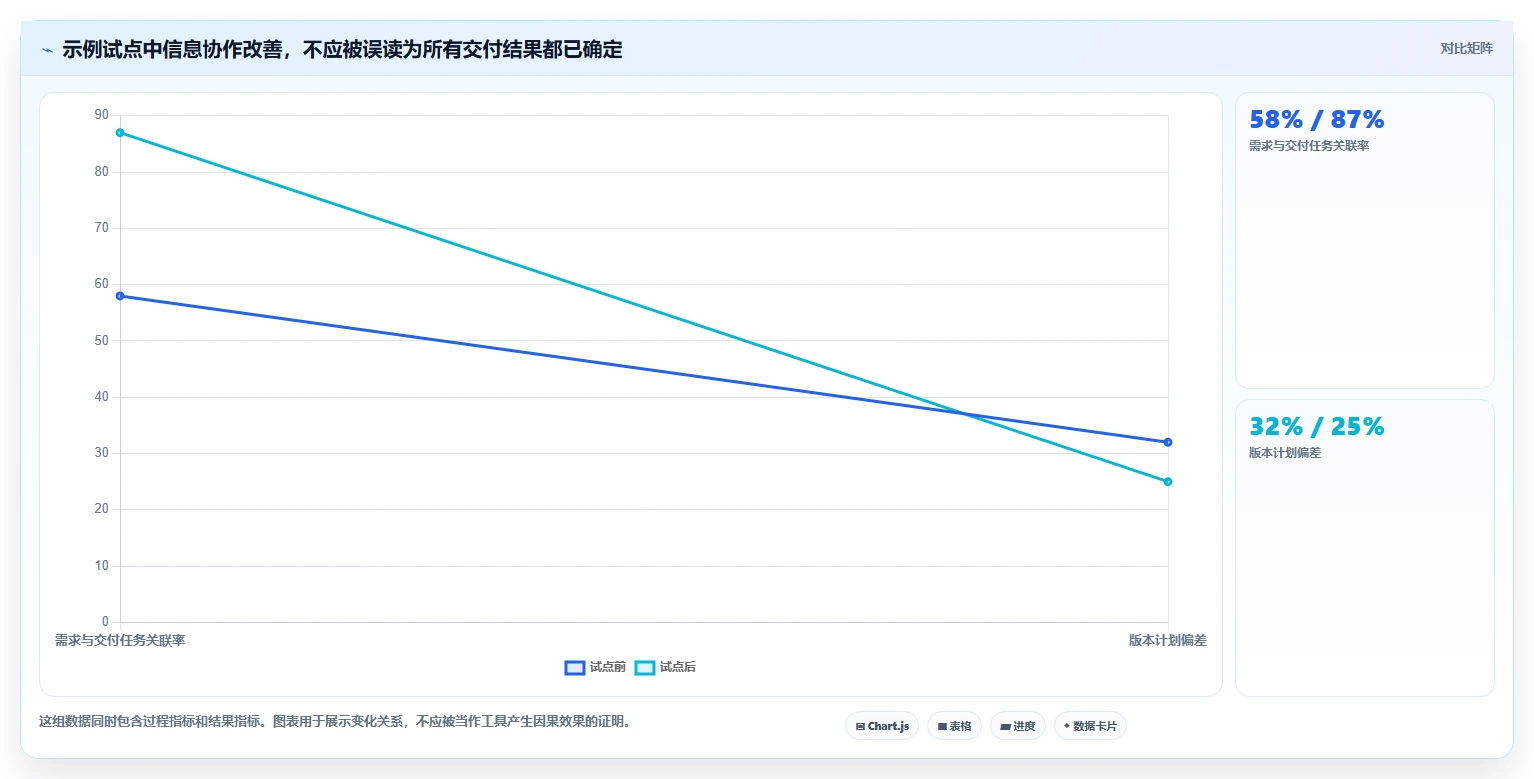This screenshot has width=1534, height=779.
Task: Click the 对比矩阵 label
Action: pos(1466,48)
